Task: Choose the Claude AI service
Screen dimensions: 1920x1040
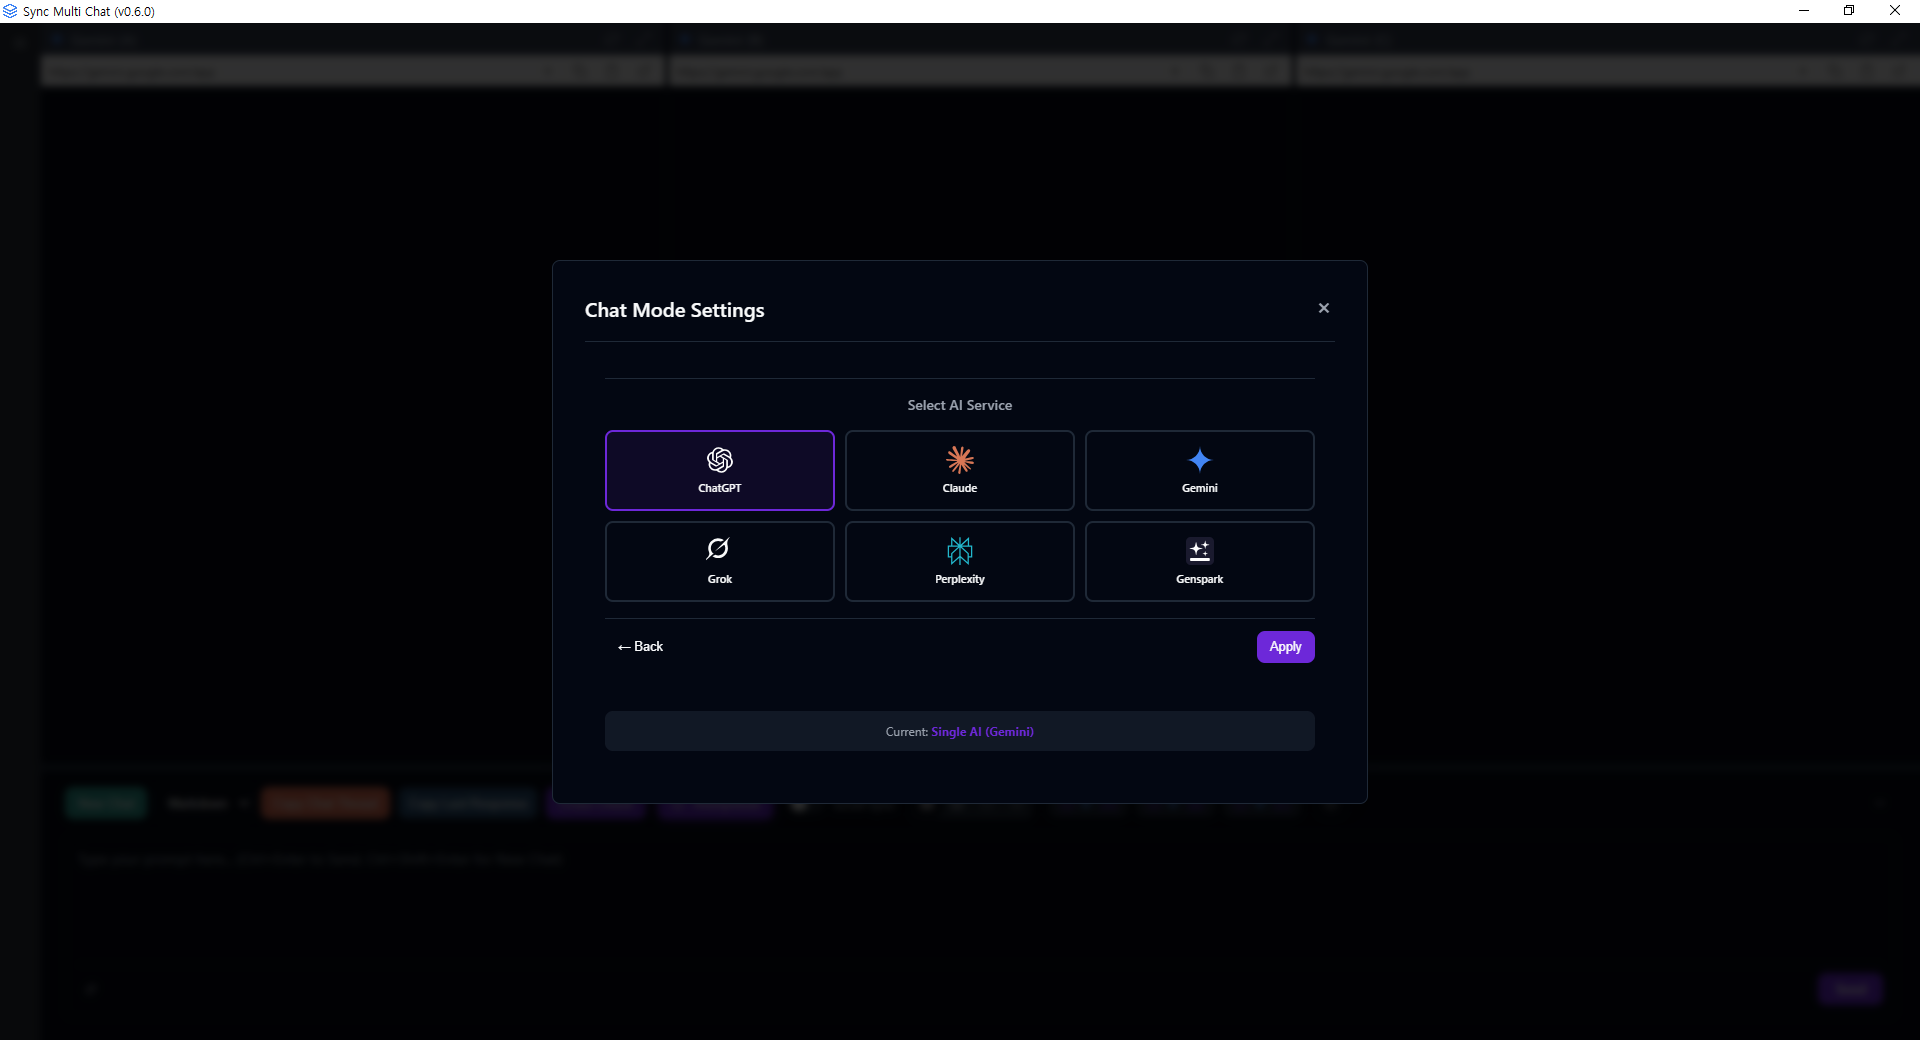Action: 960,470
